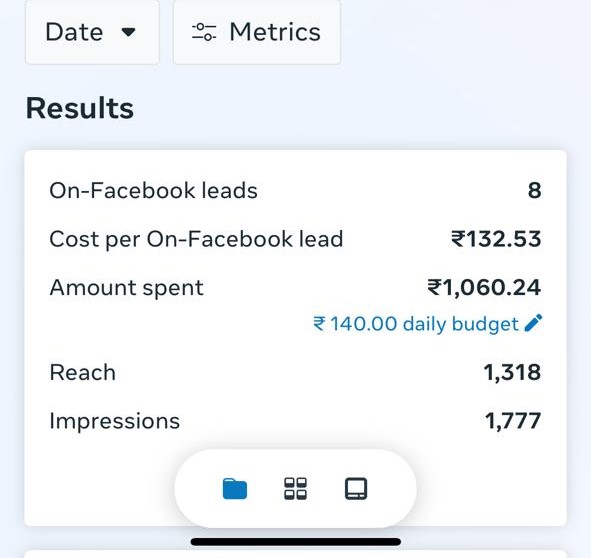Click the 1,777 impressions value
The height and width of the screenshot is (558, 591).
pos(513,421)
